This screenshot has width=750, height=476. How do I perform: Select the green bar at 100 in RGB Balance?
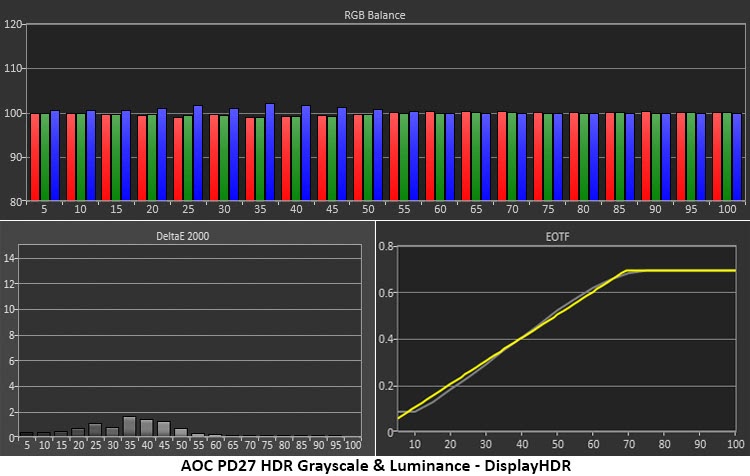point(727,156)
